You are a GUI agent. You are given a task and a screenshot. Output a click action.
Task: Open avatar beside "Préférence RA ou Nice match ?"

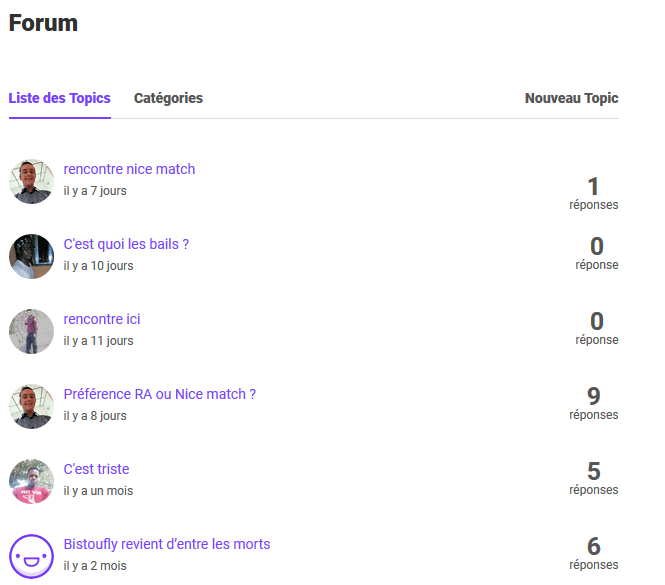[x=31, y=406]
